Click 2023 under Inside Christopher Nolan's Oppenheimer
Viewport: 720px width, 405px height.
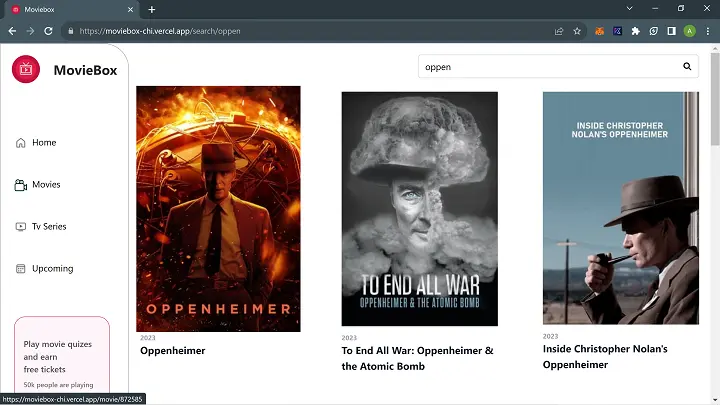tap(551, 336)
